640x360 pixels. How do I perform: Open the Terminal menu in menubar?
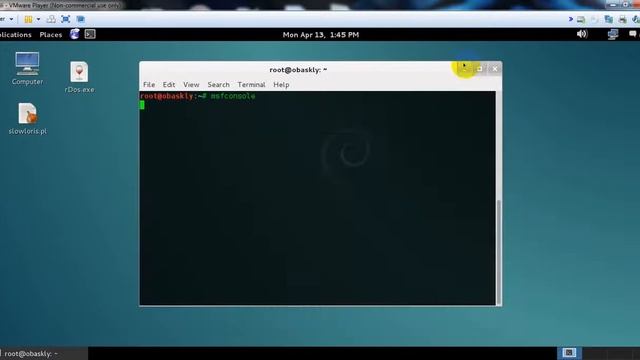[251, 84]
